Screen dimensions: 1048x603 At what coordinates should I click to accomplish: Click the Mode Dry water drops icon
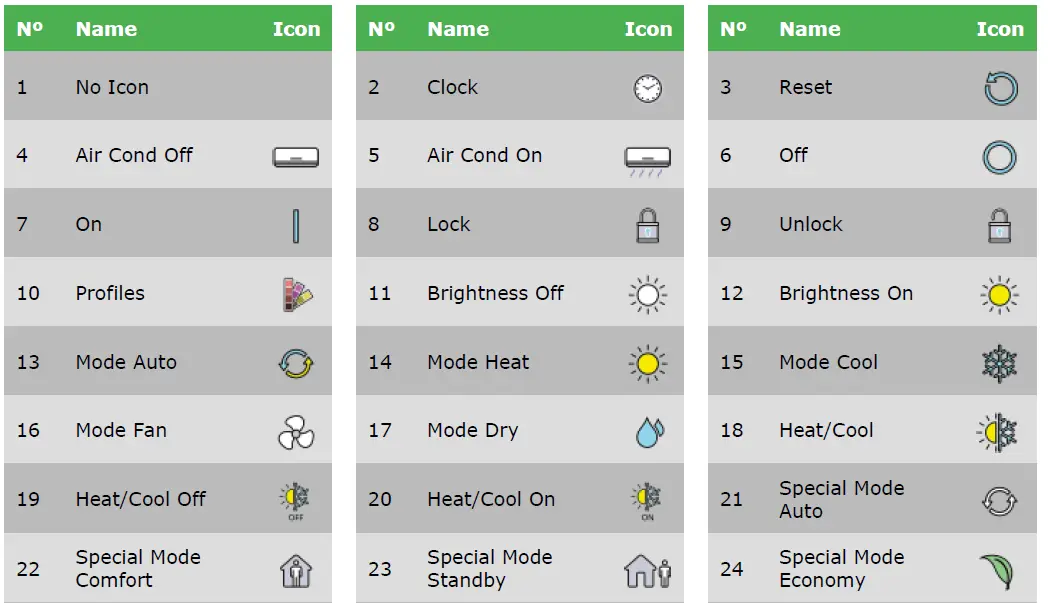click(649, 432)
